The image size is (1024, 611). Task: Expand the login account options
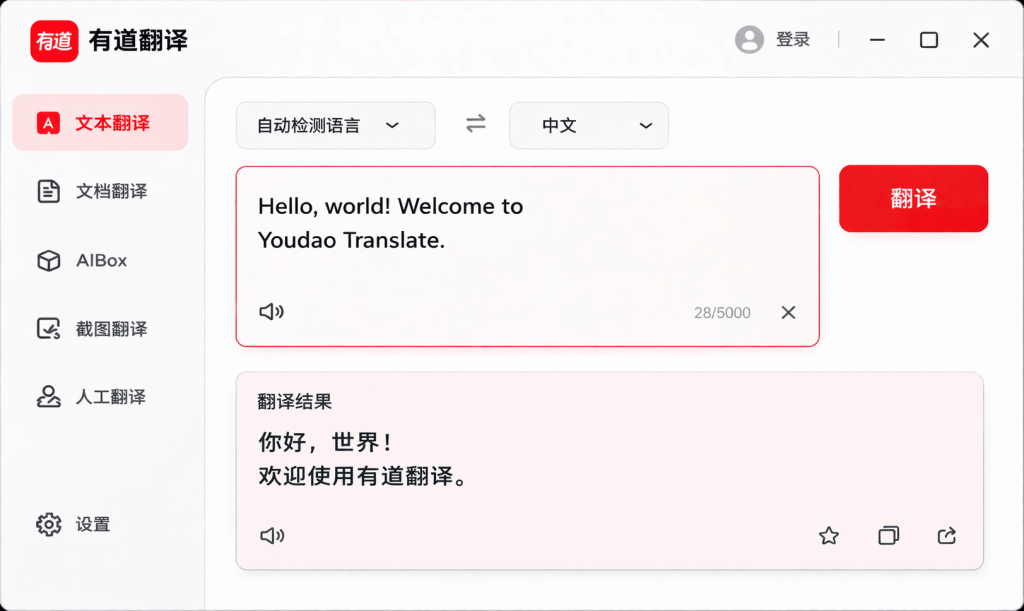749,40
